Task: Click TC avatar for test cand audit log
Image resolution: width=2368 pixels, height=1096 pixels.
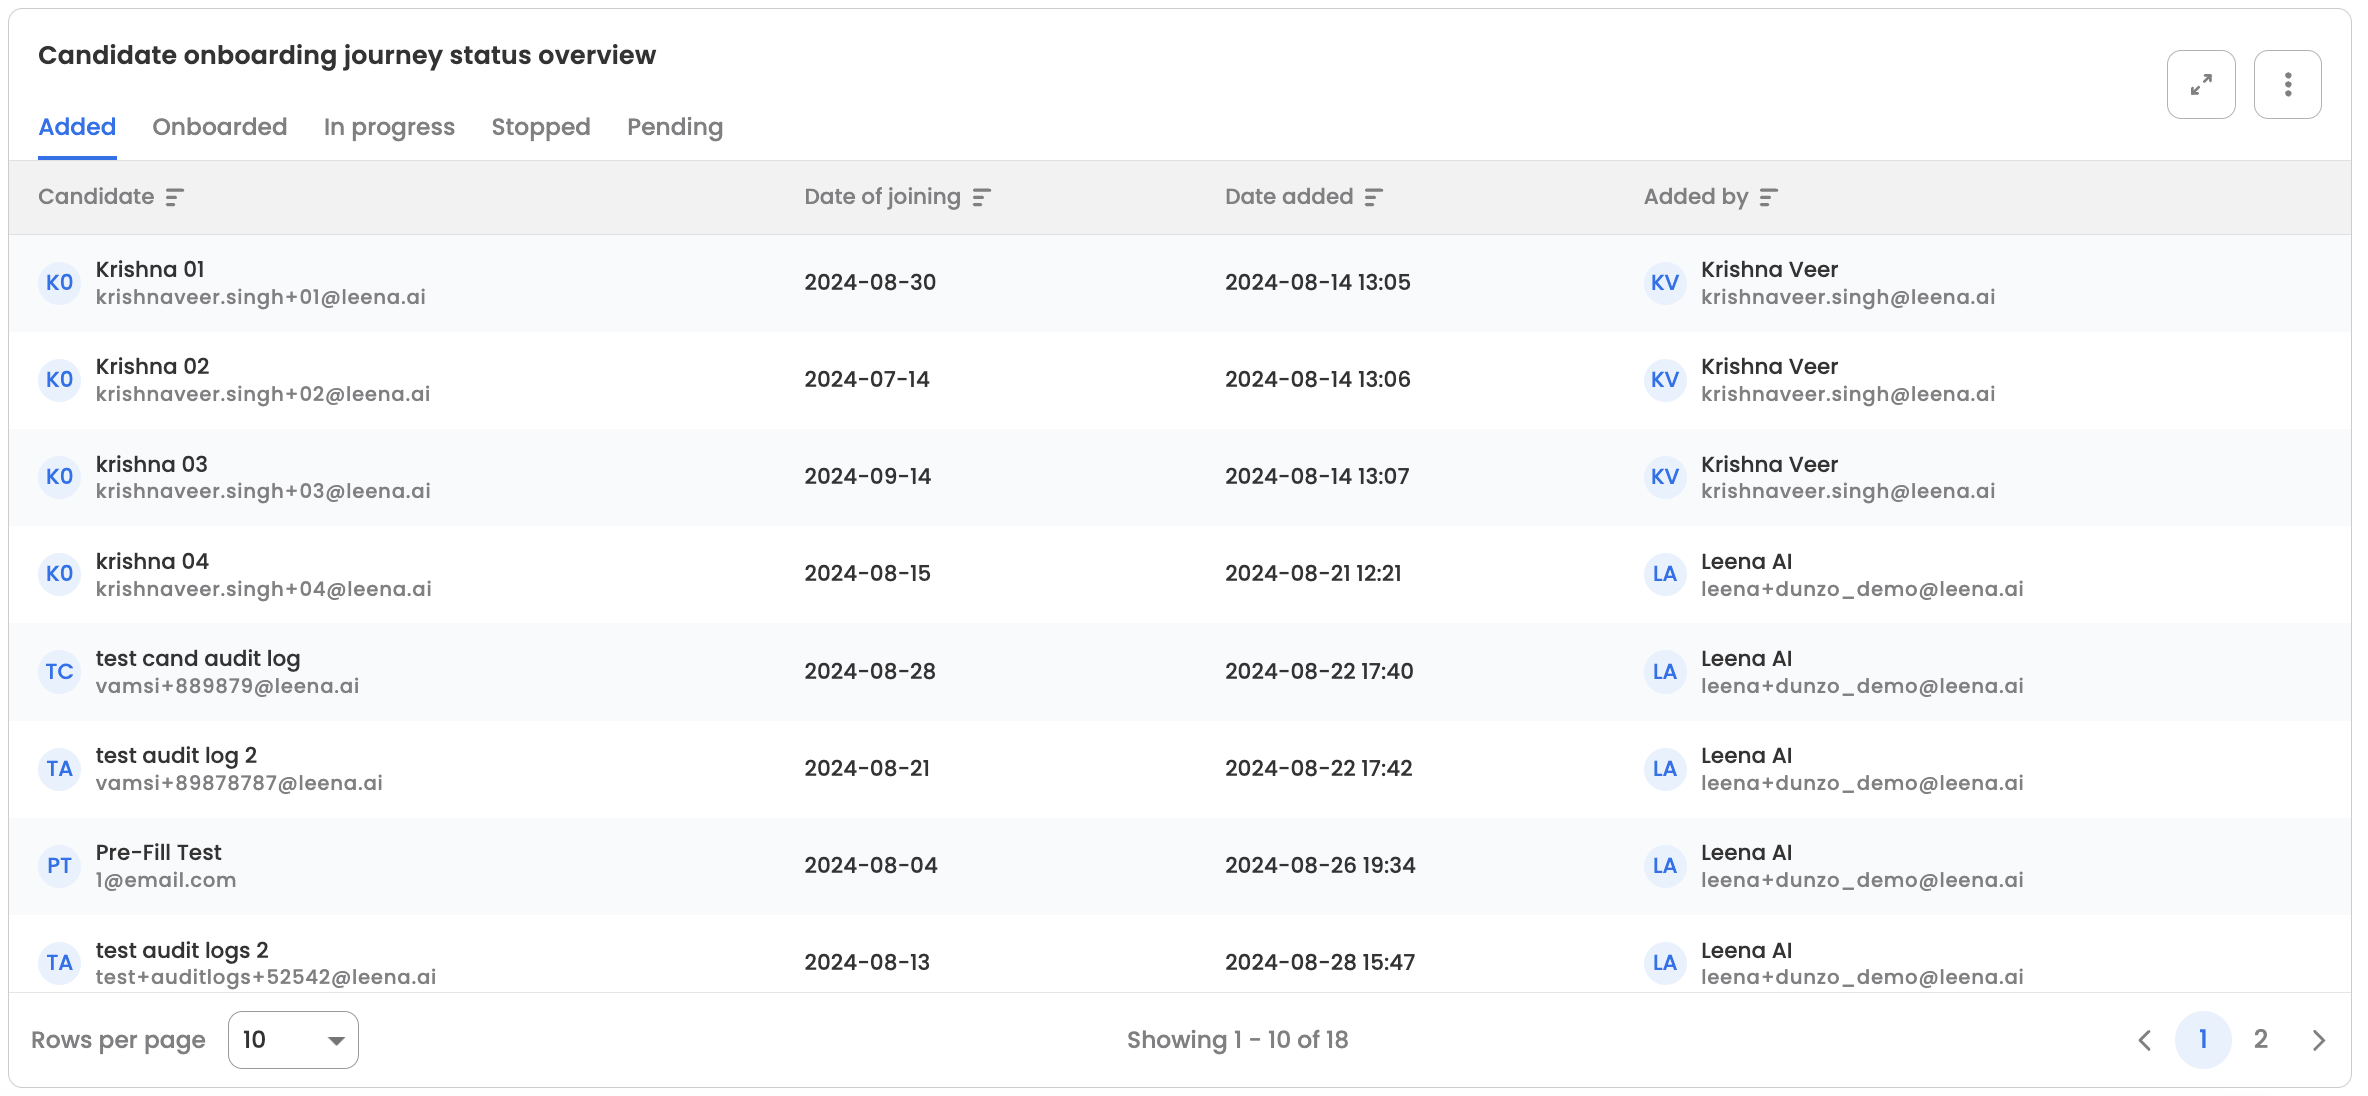Action: (59, 671)
